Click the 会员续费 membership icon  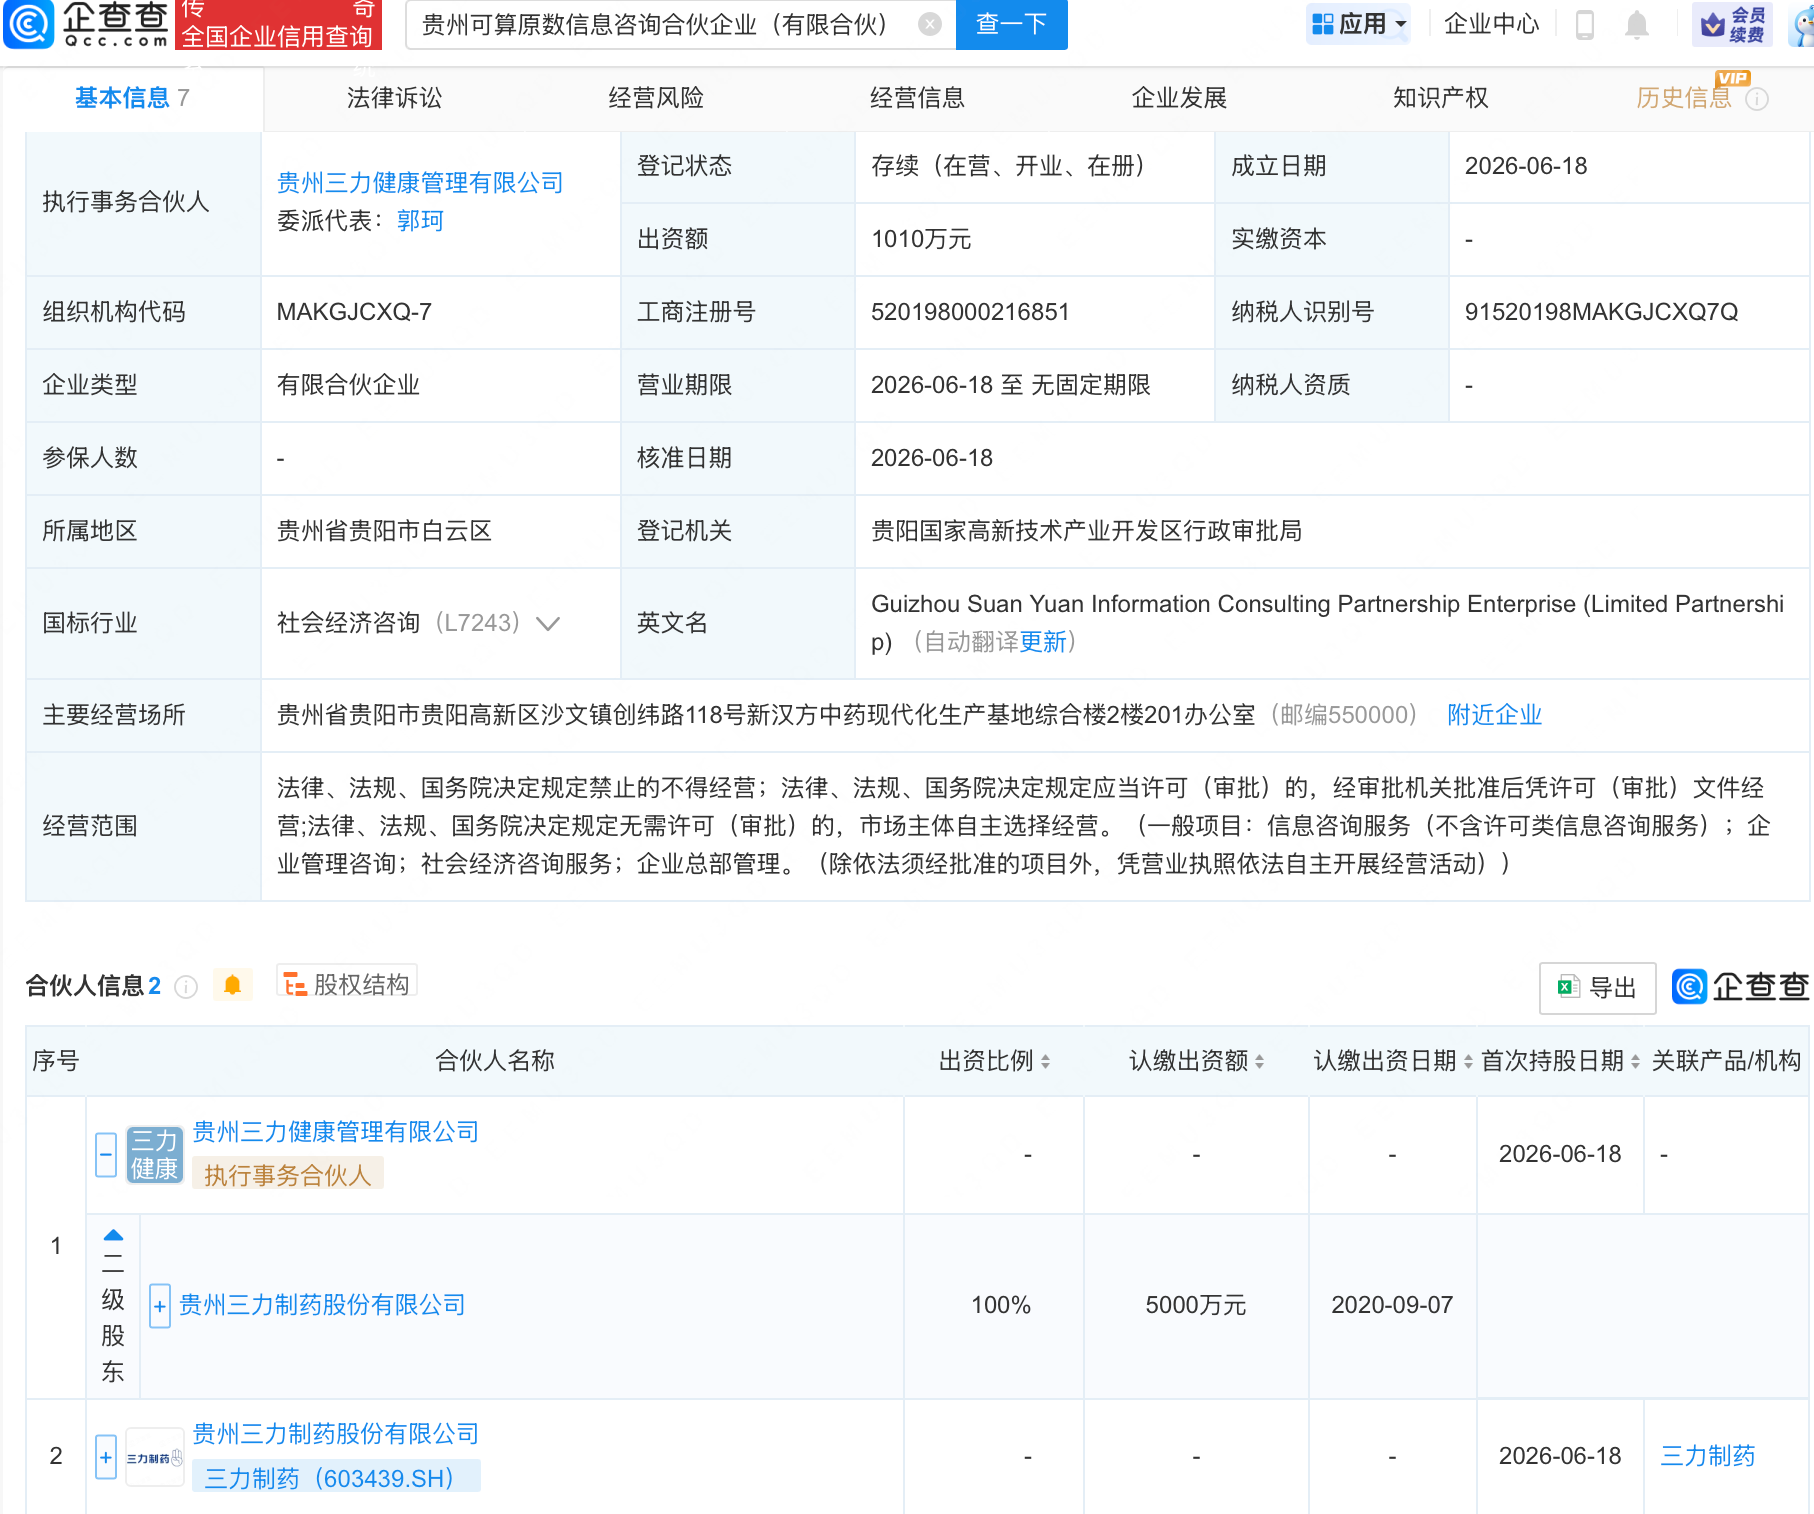tap(1733, 24)
